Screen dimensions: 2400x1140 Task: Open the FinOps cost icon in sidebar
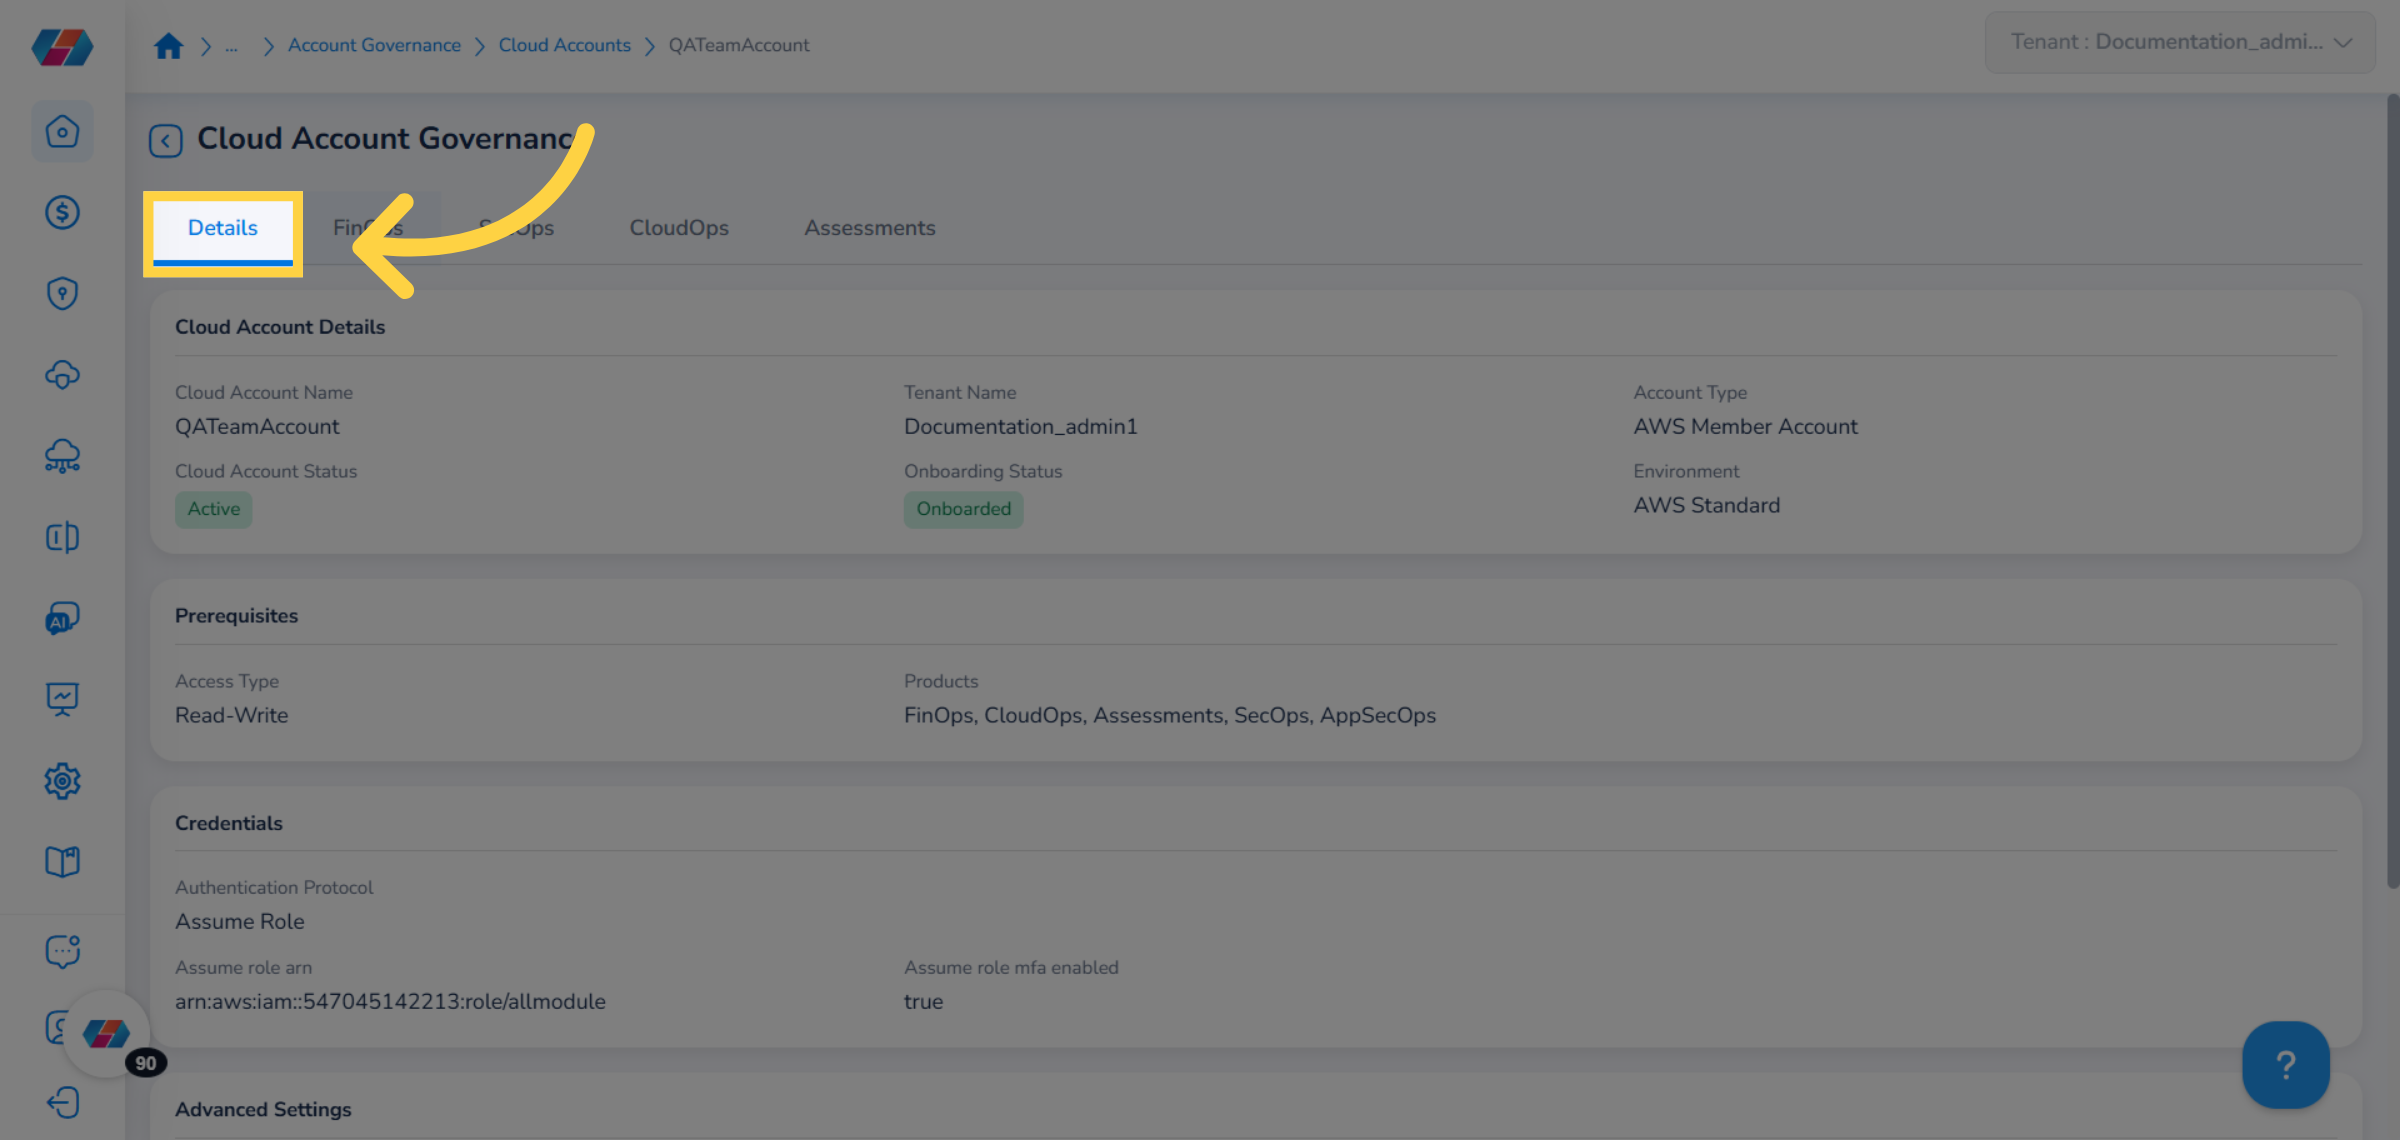click(62, 212)
